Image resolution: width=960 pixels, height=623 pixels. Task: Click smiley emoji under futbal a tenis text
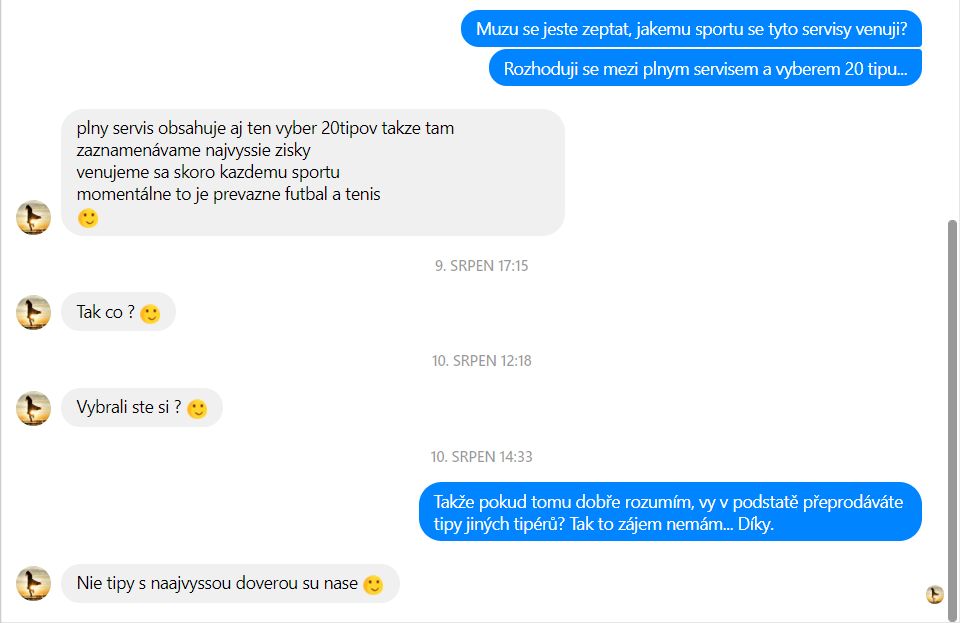[x=88, y=218]
